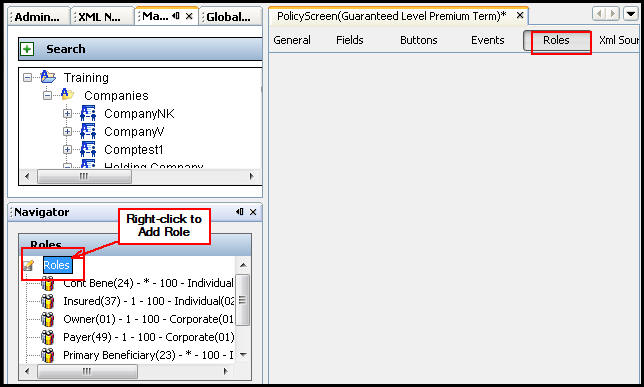Toggle auto-hide pin on the Navigator panel
The height and width of the screenshot is (387, 644).
point(240,212)
